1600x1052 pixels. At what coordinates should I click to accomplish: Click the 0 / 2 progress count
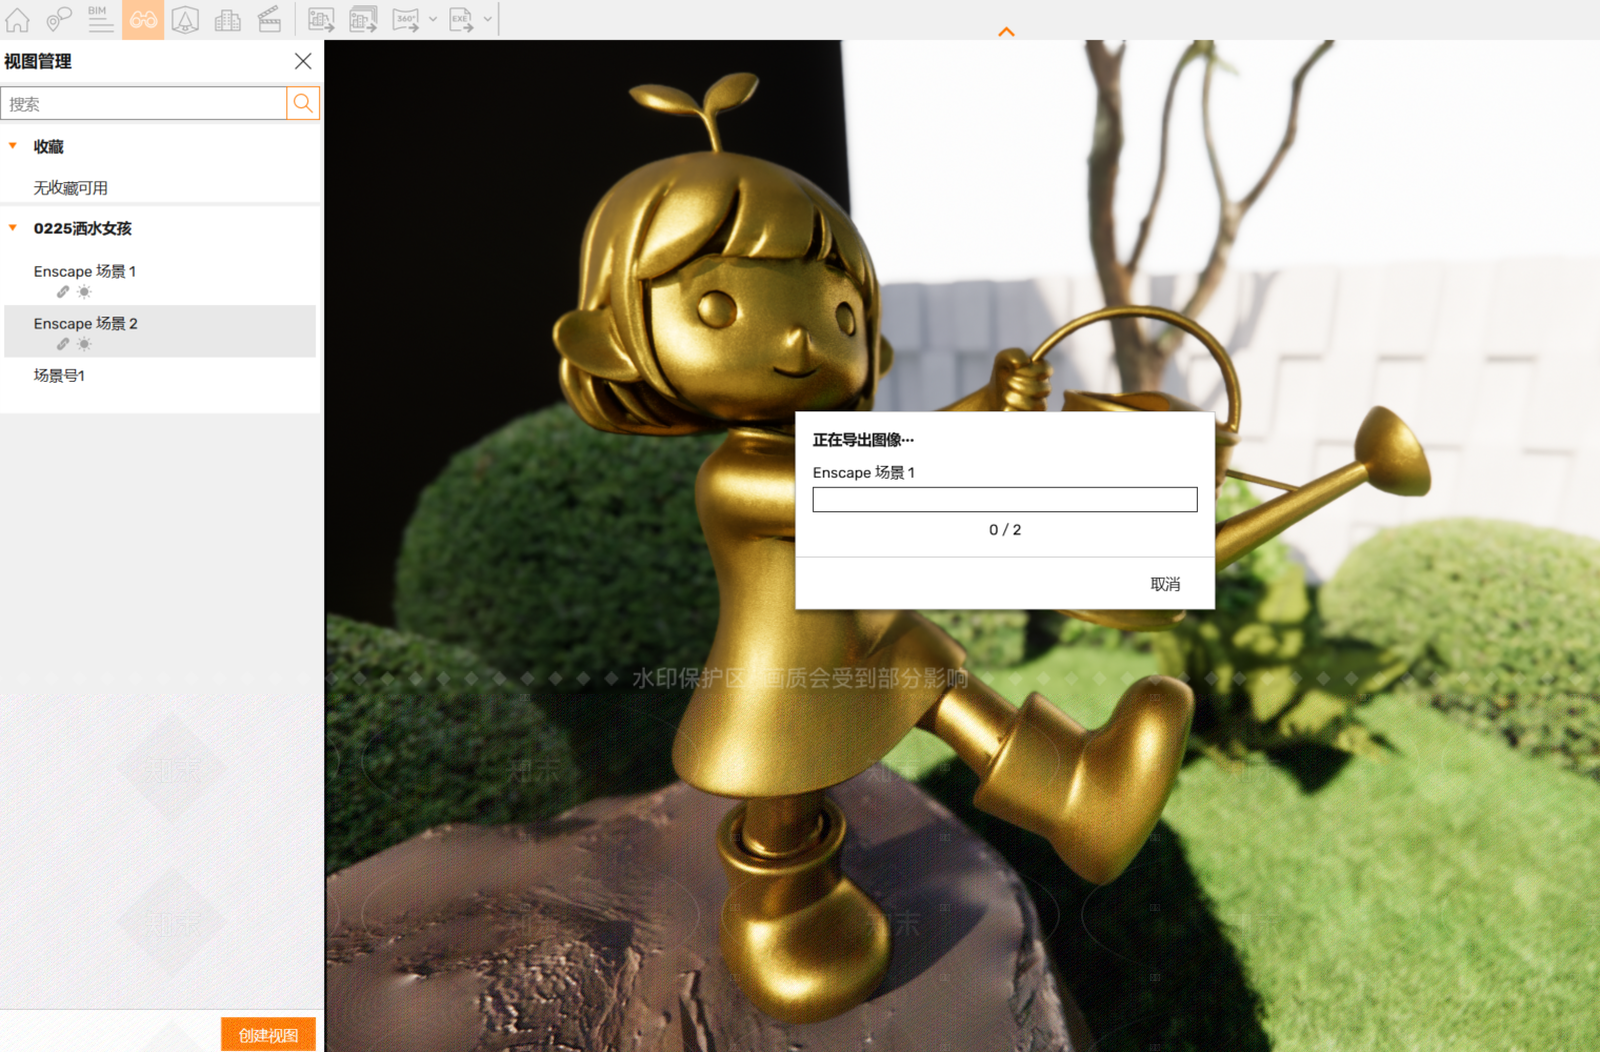(1005, 530)
